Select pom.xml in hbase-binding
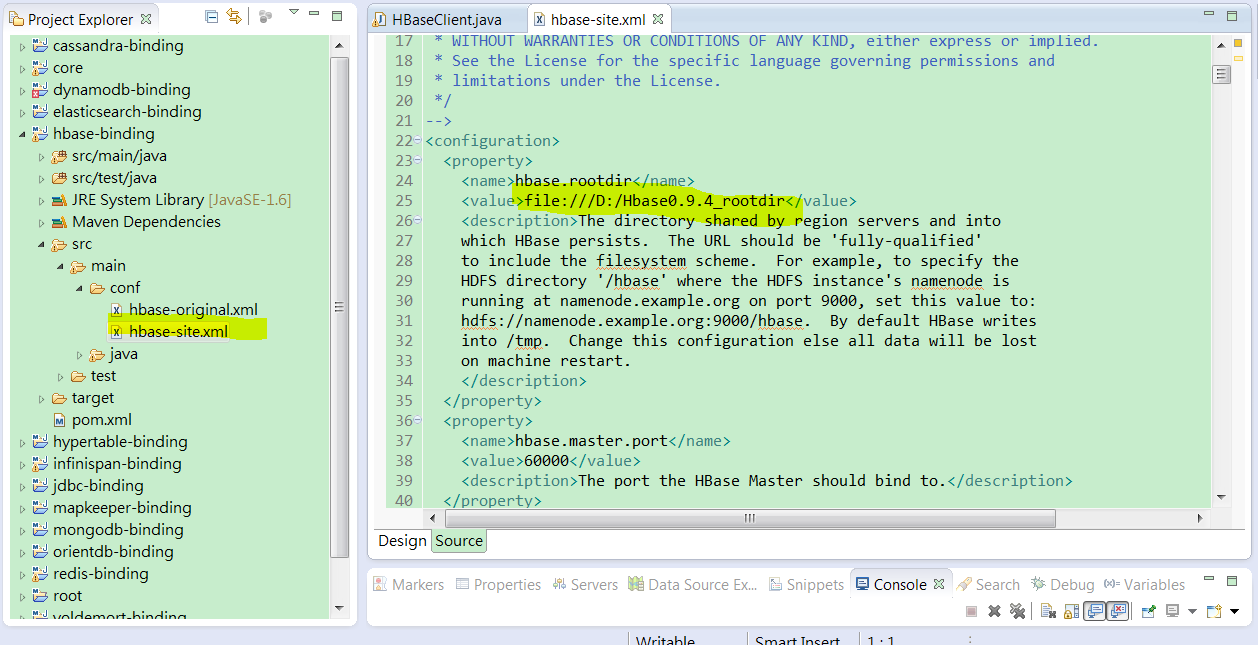This screenshot has width=1258, height=645. (x=91, y=420)
